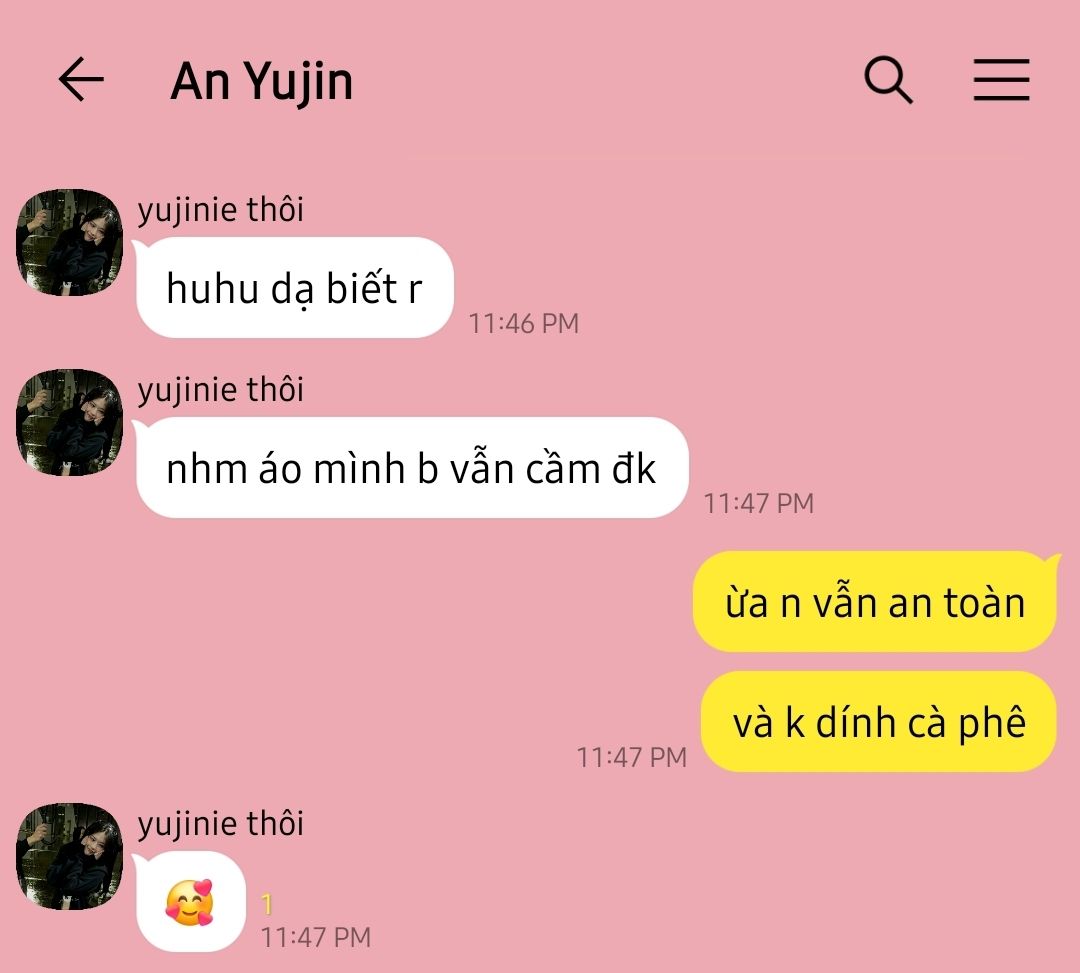
Task: Open avatar beside 'nhm áo mình' message
Action: 70,422
